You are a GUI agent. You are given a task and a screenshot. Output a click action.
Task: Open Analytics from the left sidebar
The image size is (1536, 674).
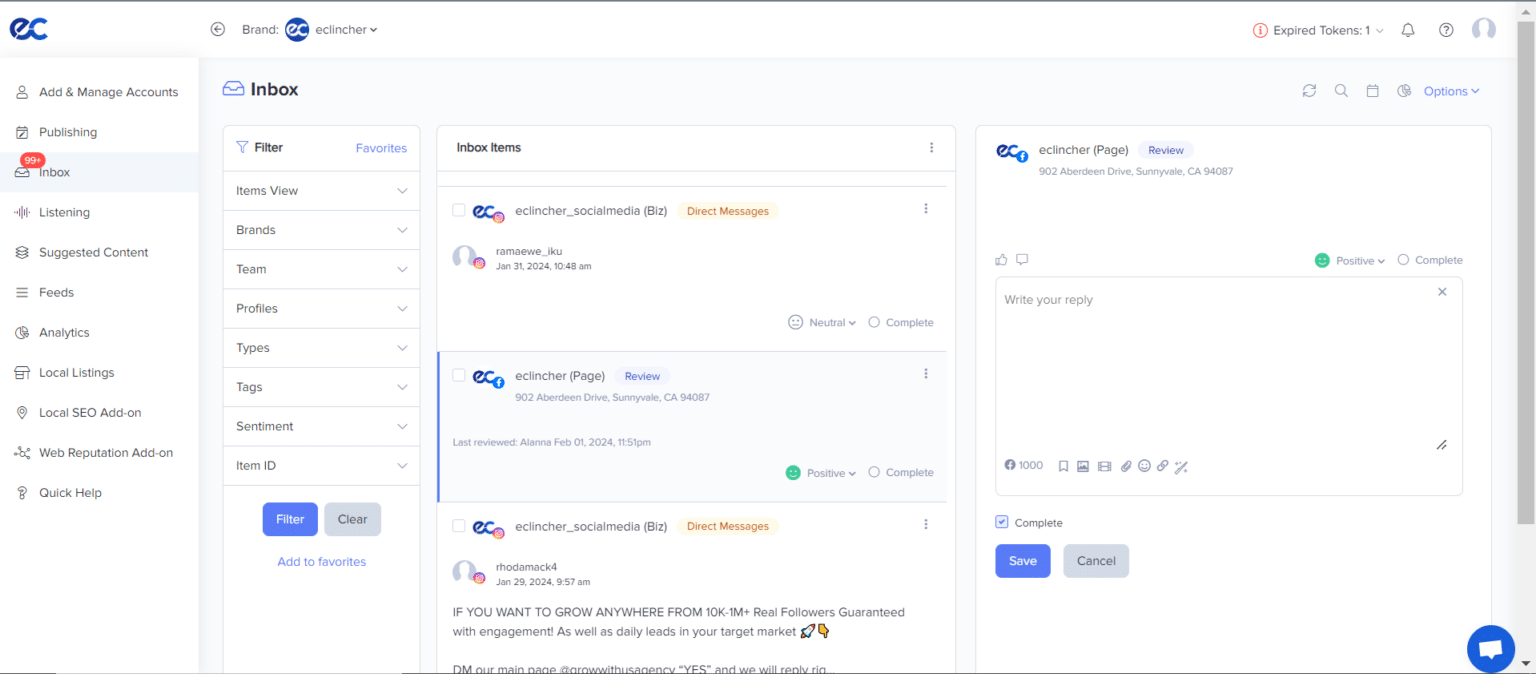pyautogui.click(x=64, y=332)
